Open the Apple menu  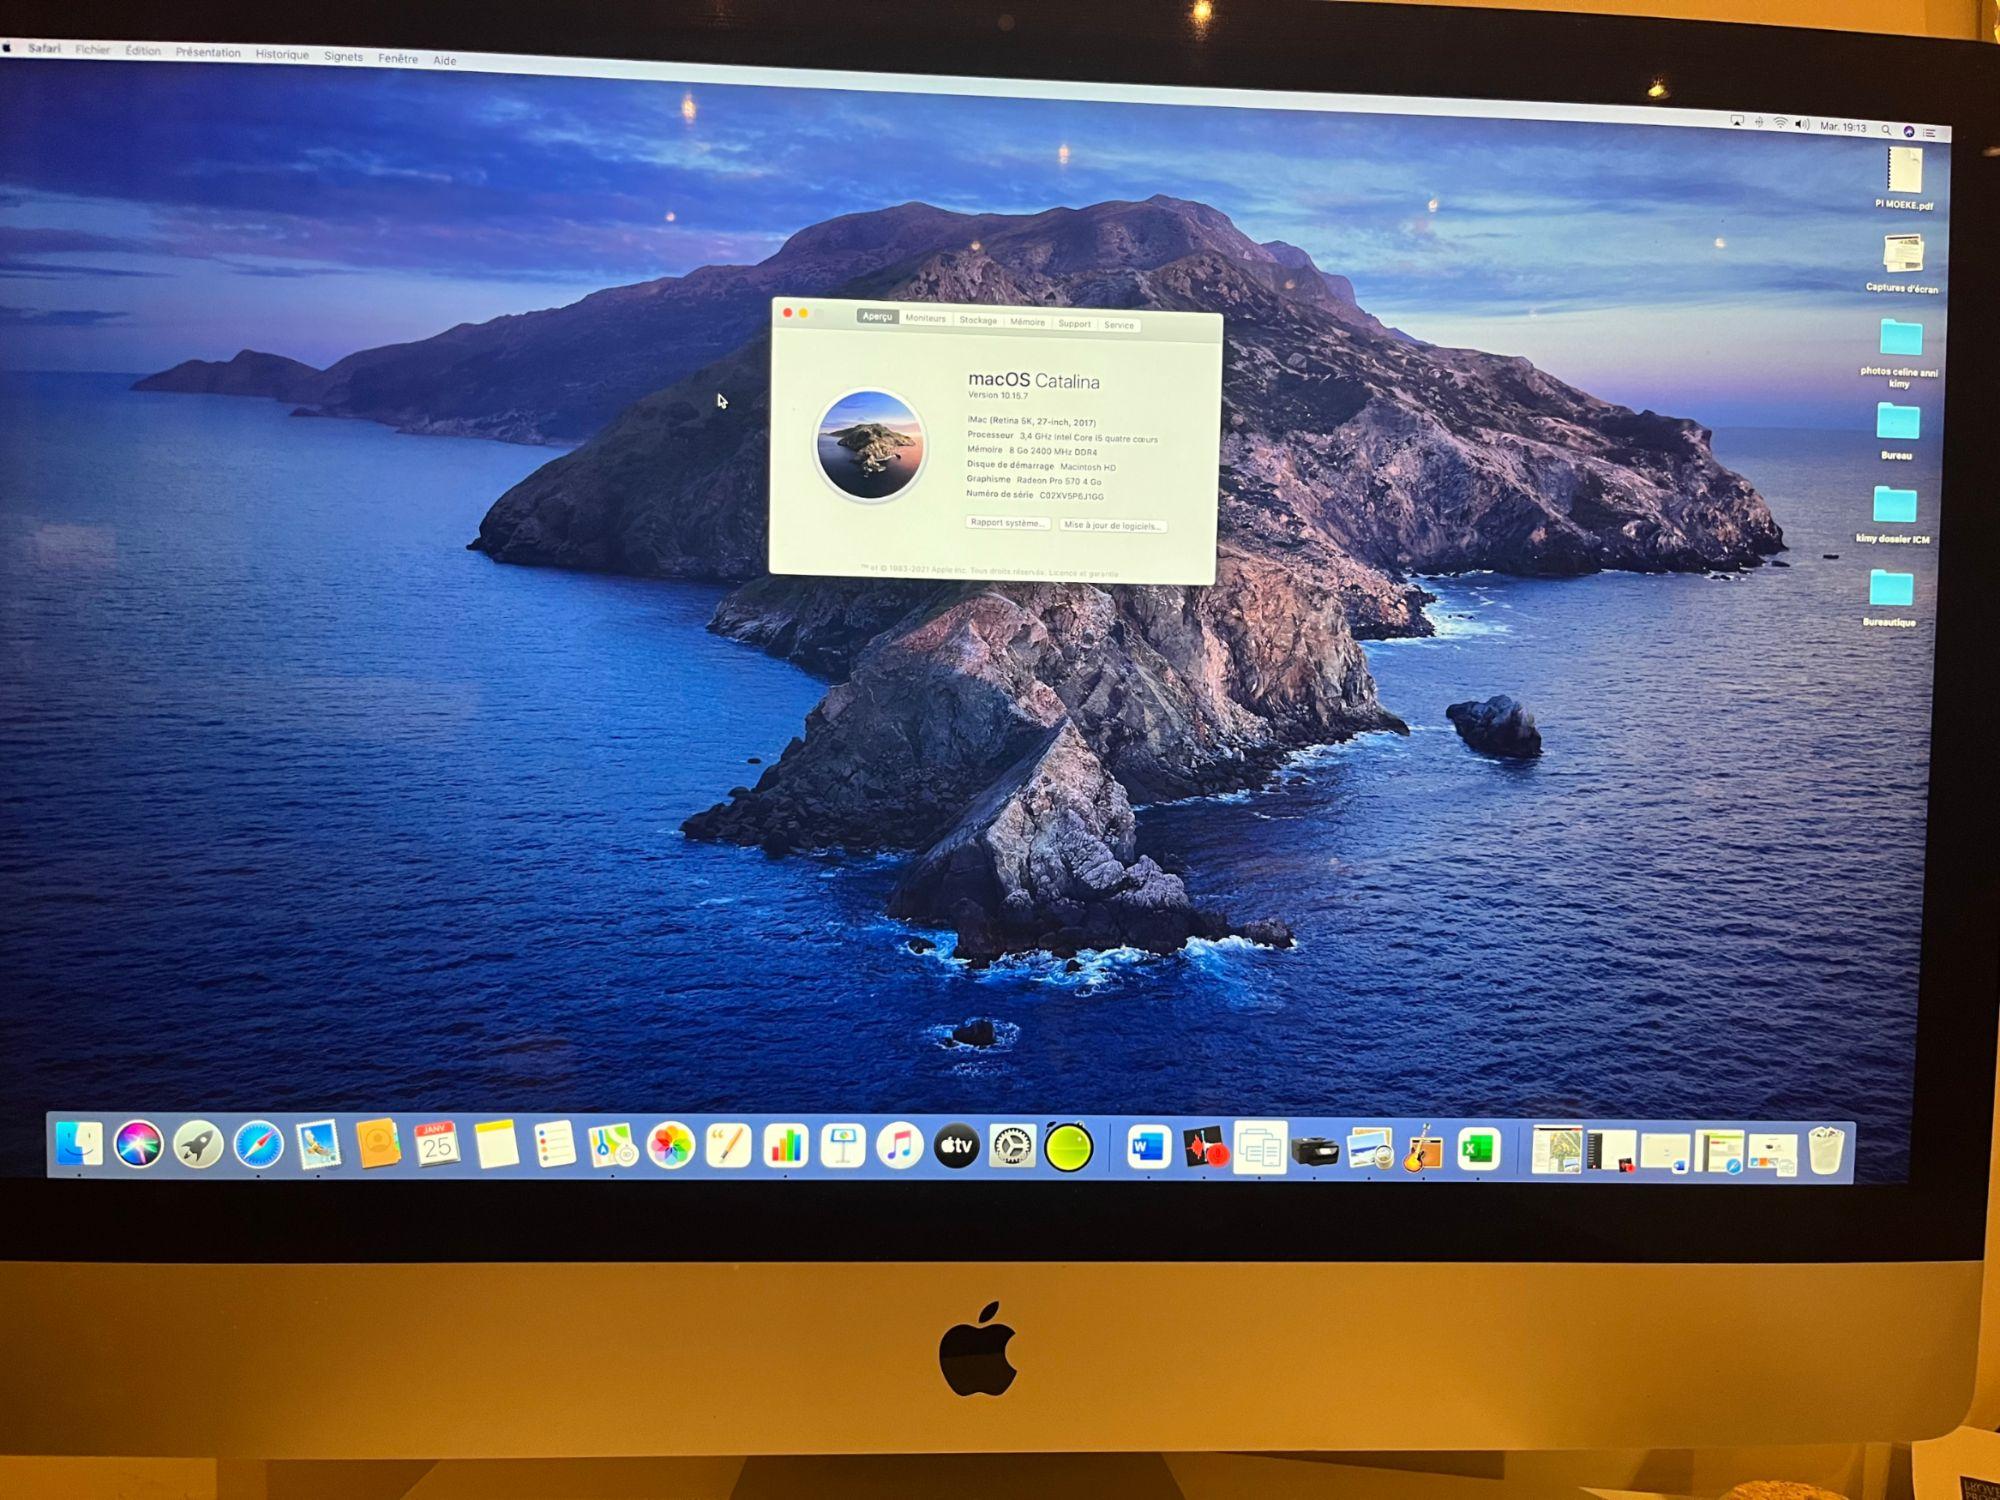(x=6, y=46)
